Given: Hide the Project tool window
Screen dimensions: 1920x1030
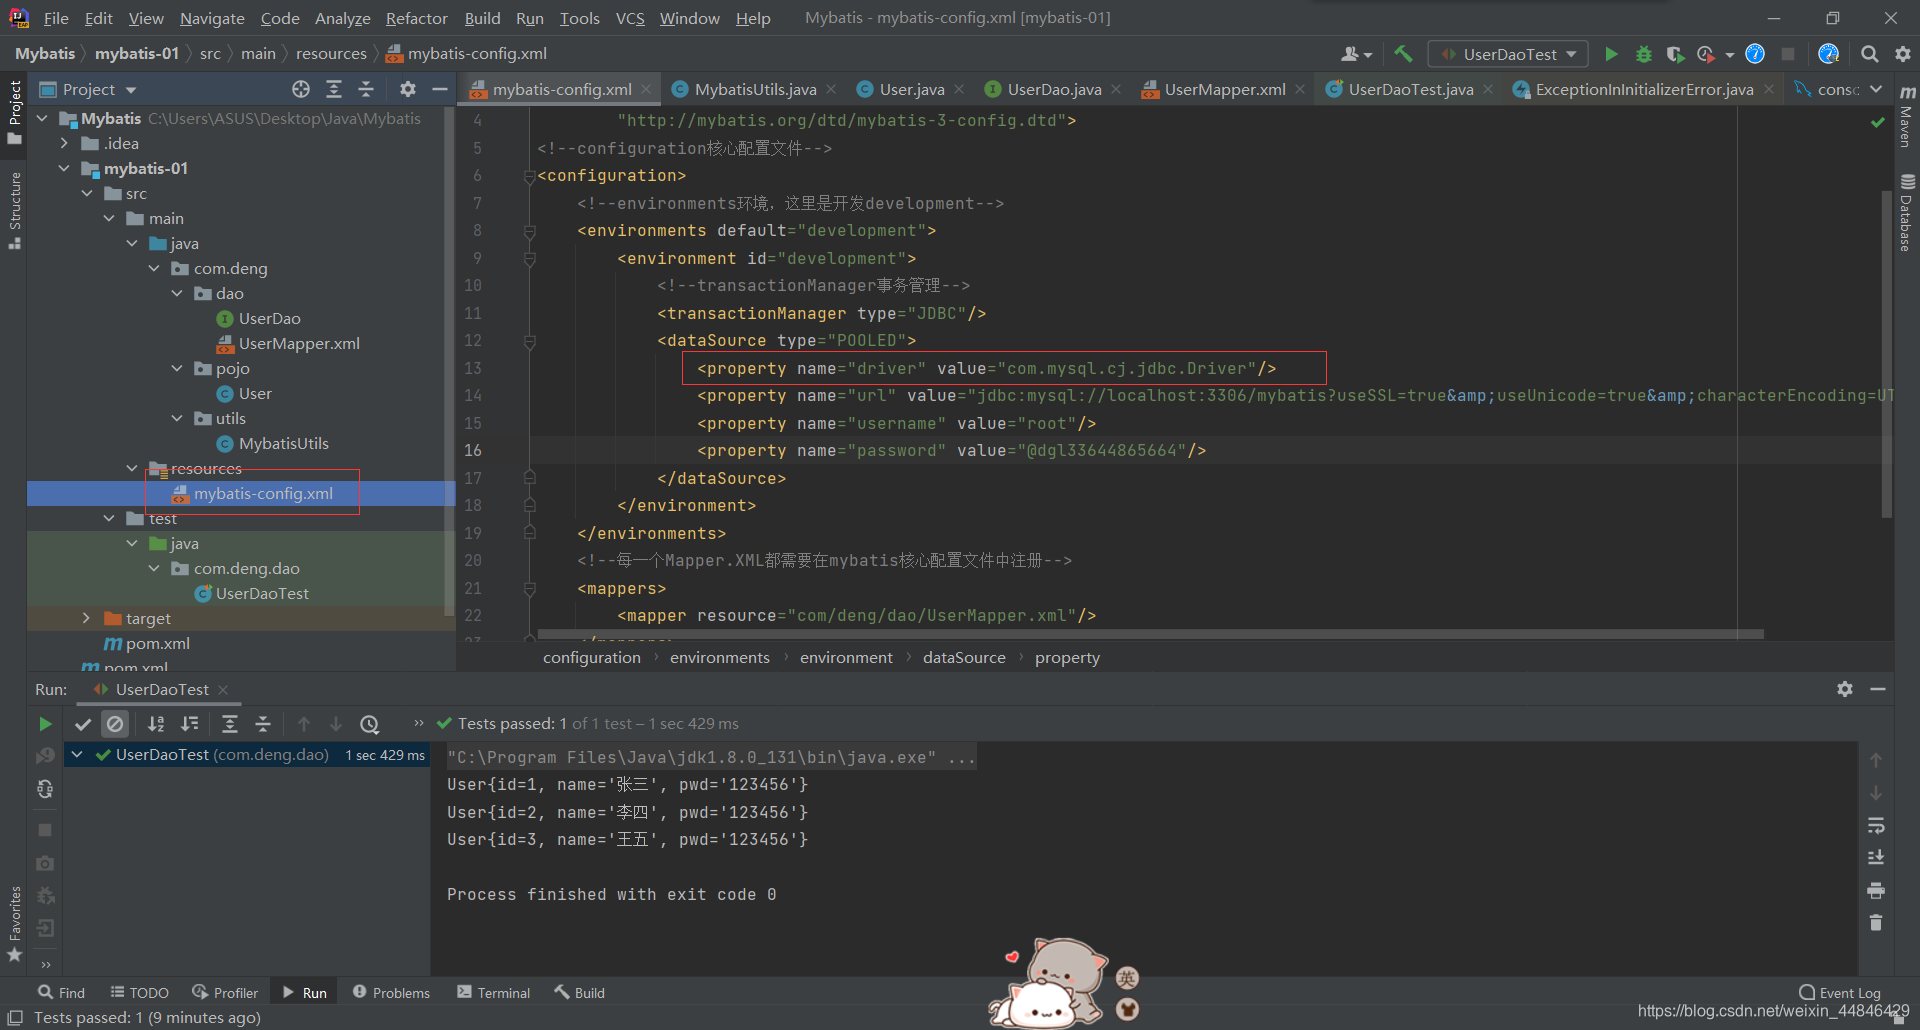Looking at the screenshot, I should click(x=439, y=89).
